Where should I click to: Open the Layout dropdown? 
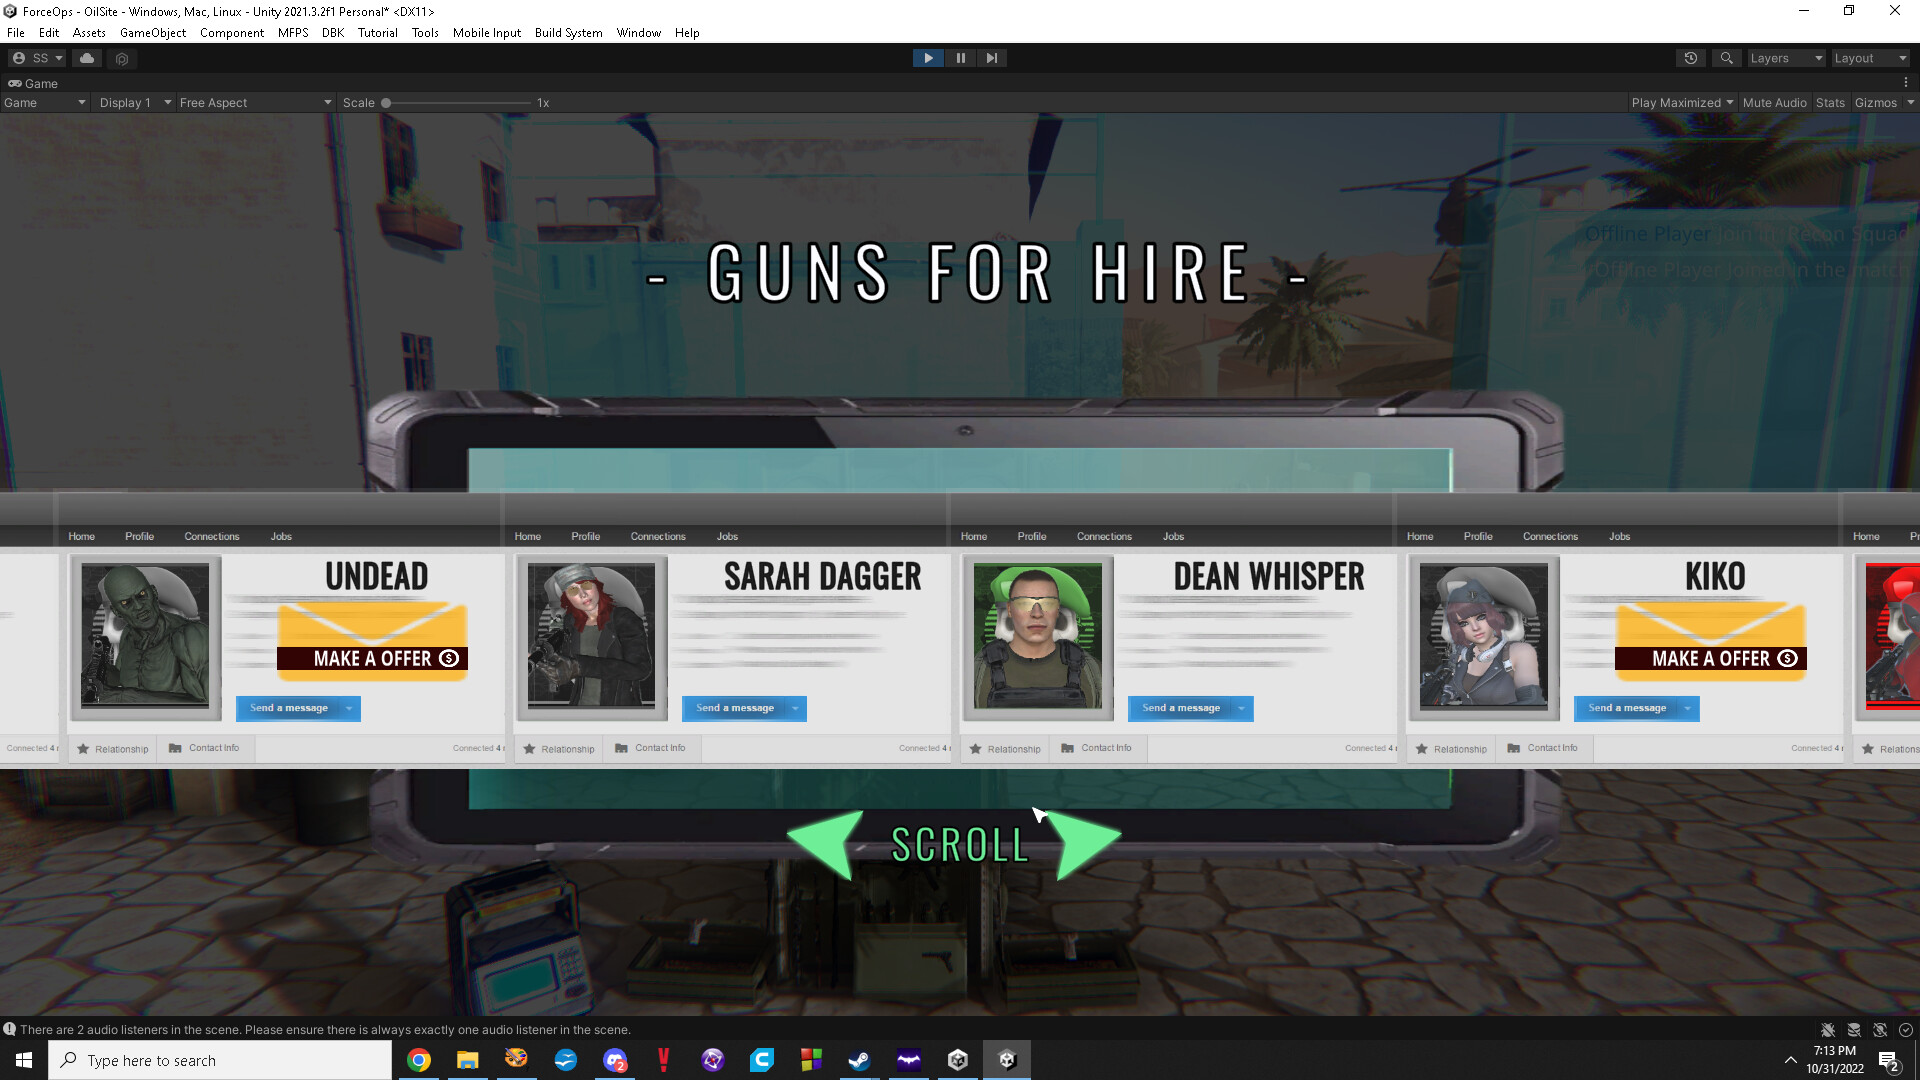coord(1869,57)
